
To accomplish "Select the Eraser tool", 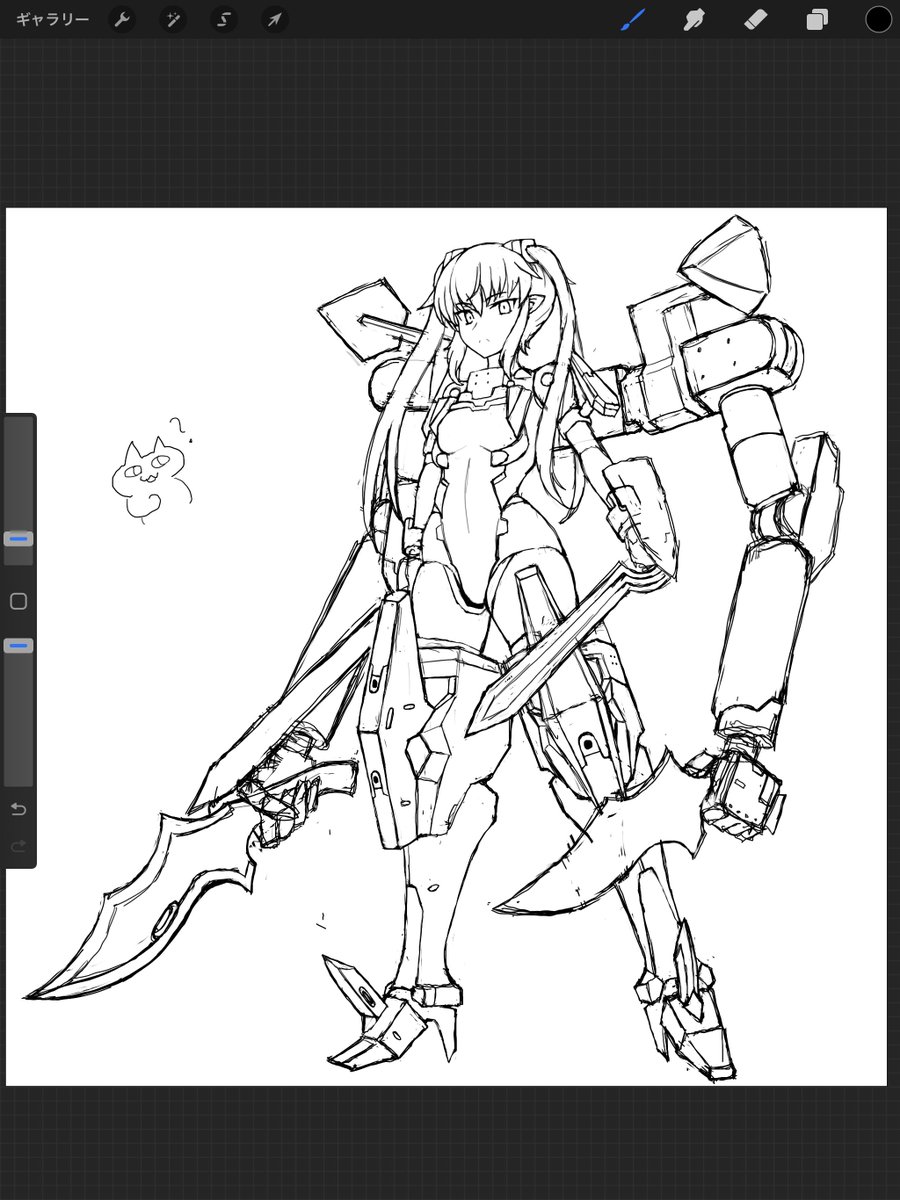I will (757, 20).
